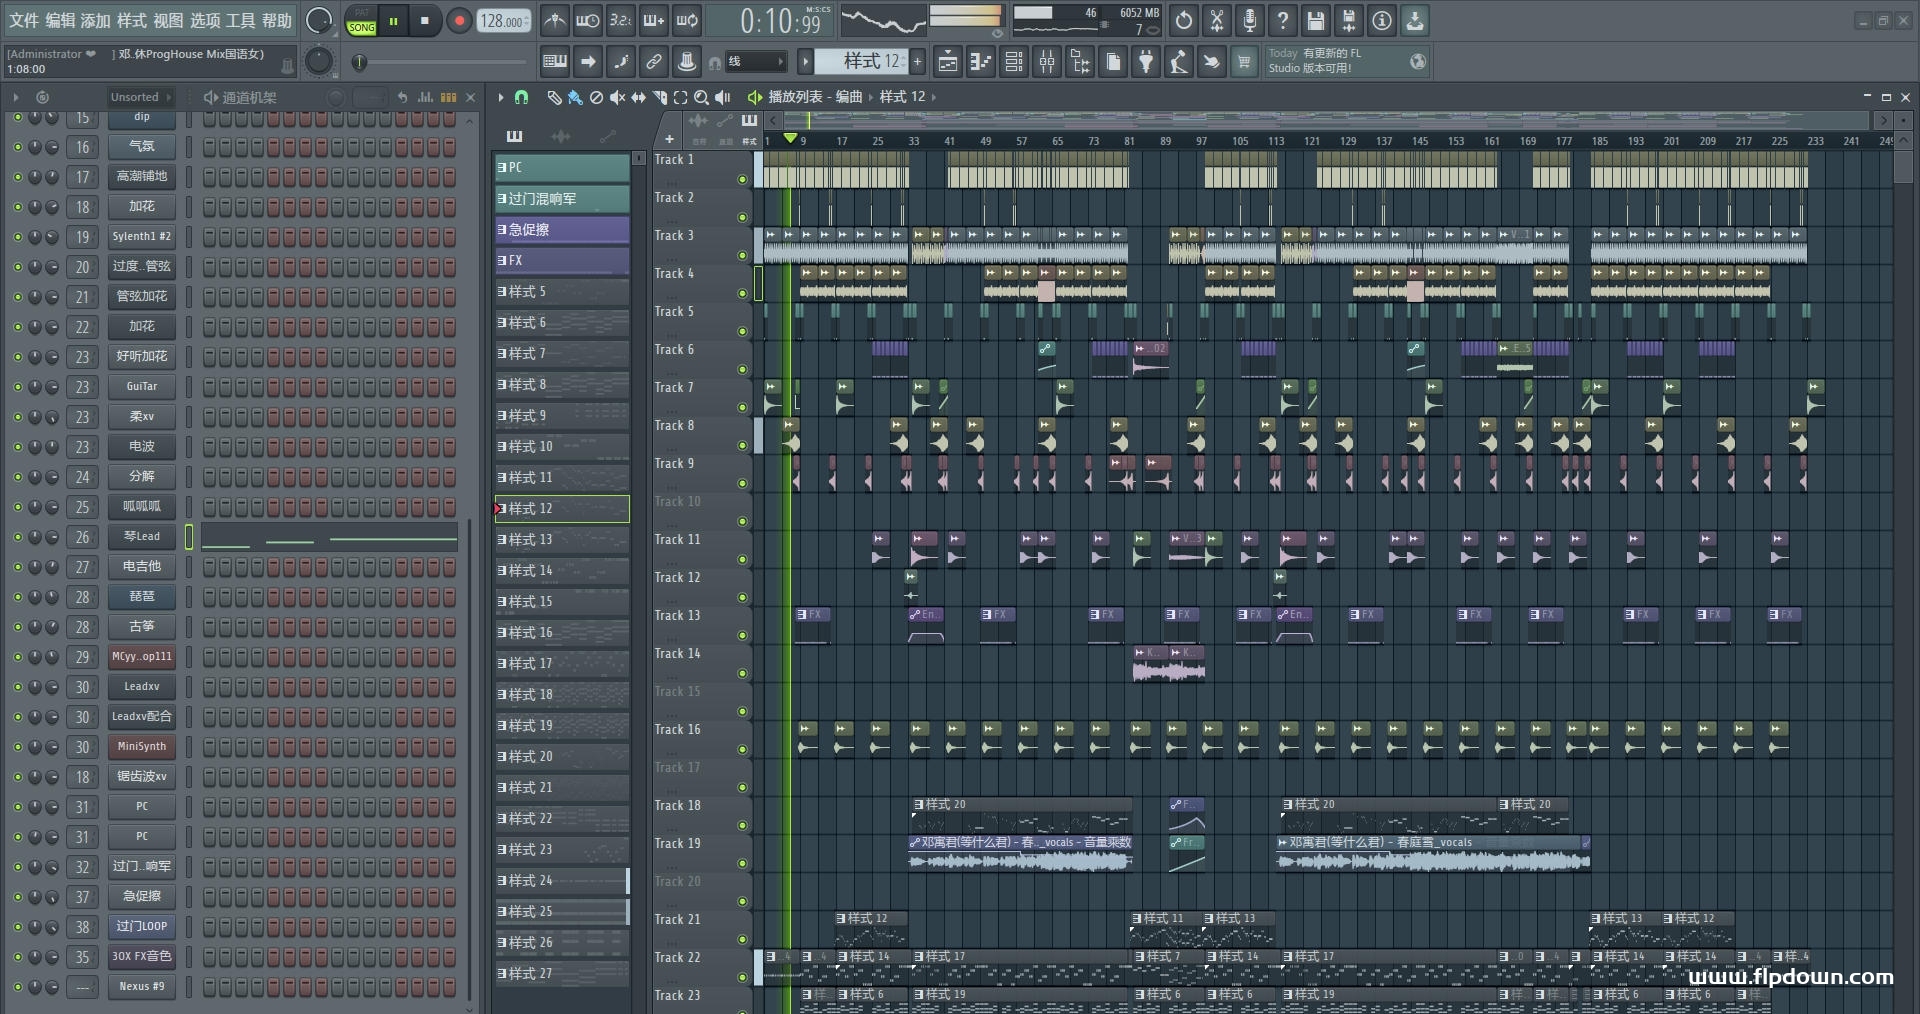Select 样式 13 in the pattern list
The height and width of the screenshot is (1014, 1920).
[x=560, y=540]
